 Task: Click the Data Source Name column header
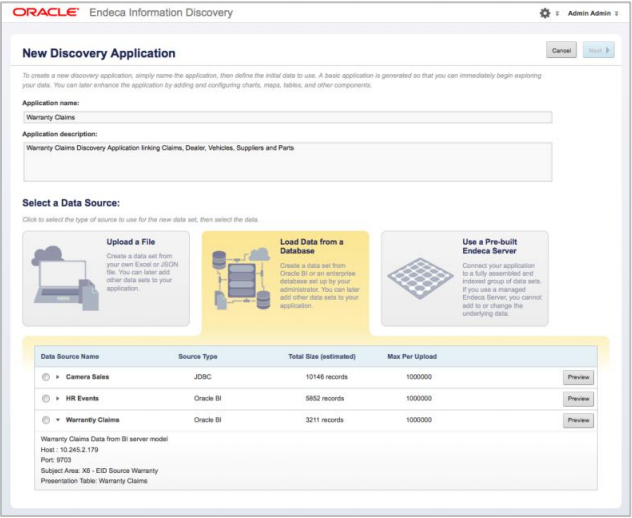70,357
